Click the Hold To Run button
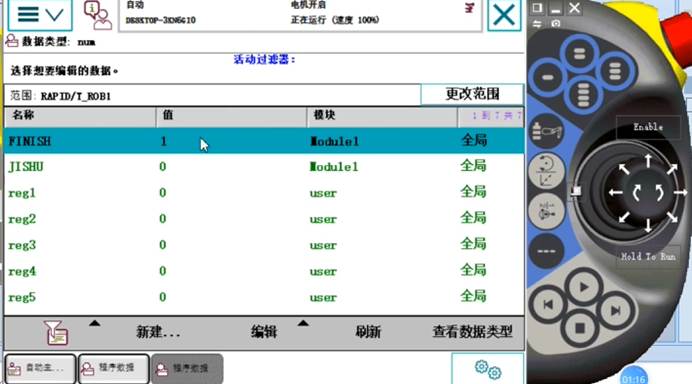This screenshot has width=692, height=384. point(648,256)
